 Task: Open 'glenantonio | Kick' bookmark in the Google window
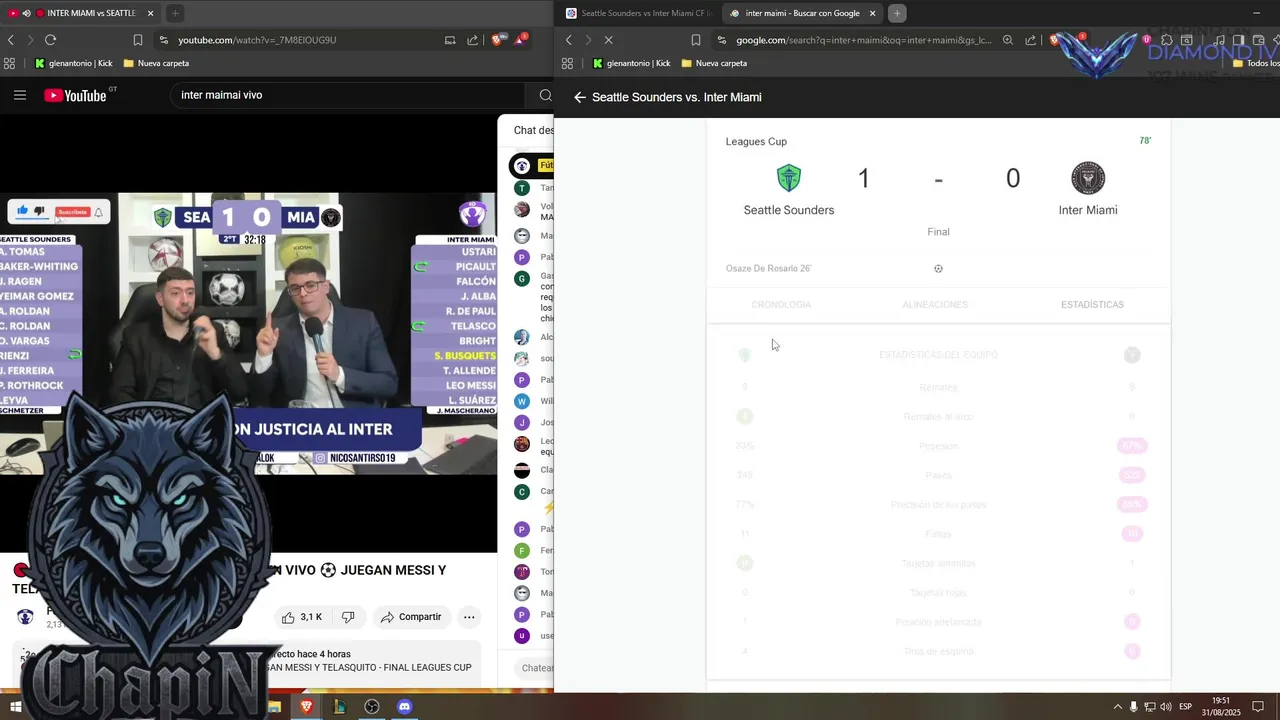631,63
